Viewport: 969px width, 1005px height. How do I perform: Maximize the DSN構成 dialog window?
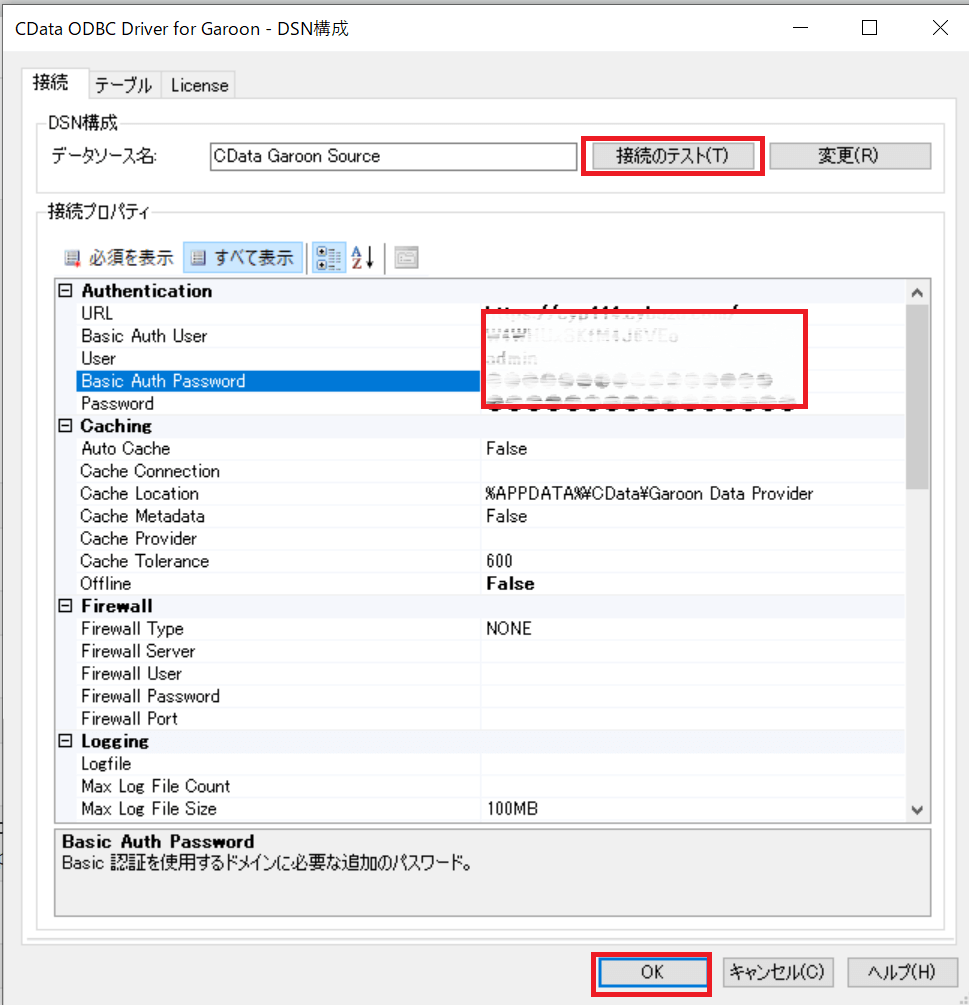[870, 28]
